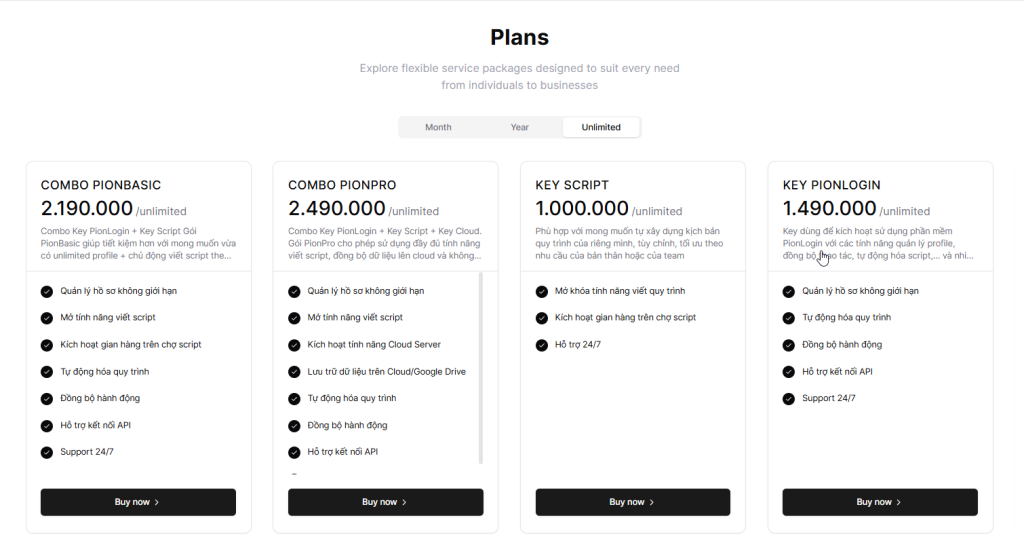Click checkmark icon beside Lưu trữ dữ liệu trên Cloud/Google Drive
Screen dimensions: 1024x547
pos(294,372)
